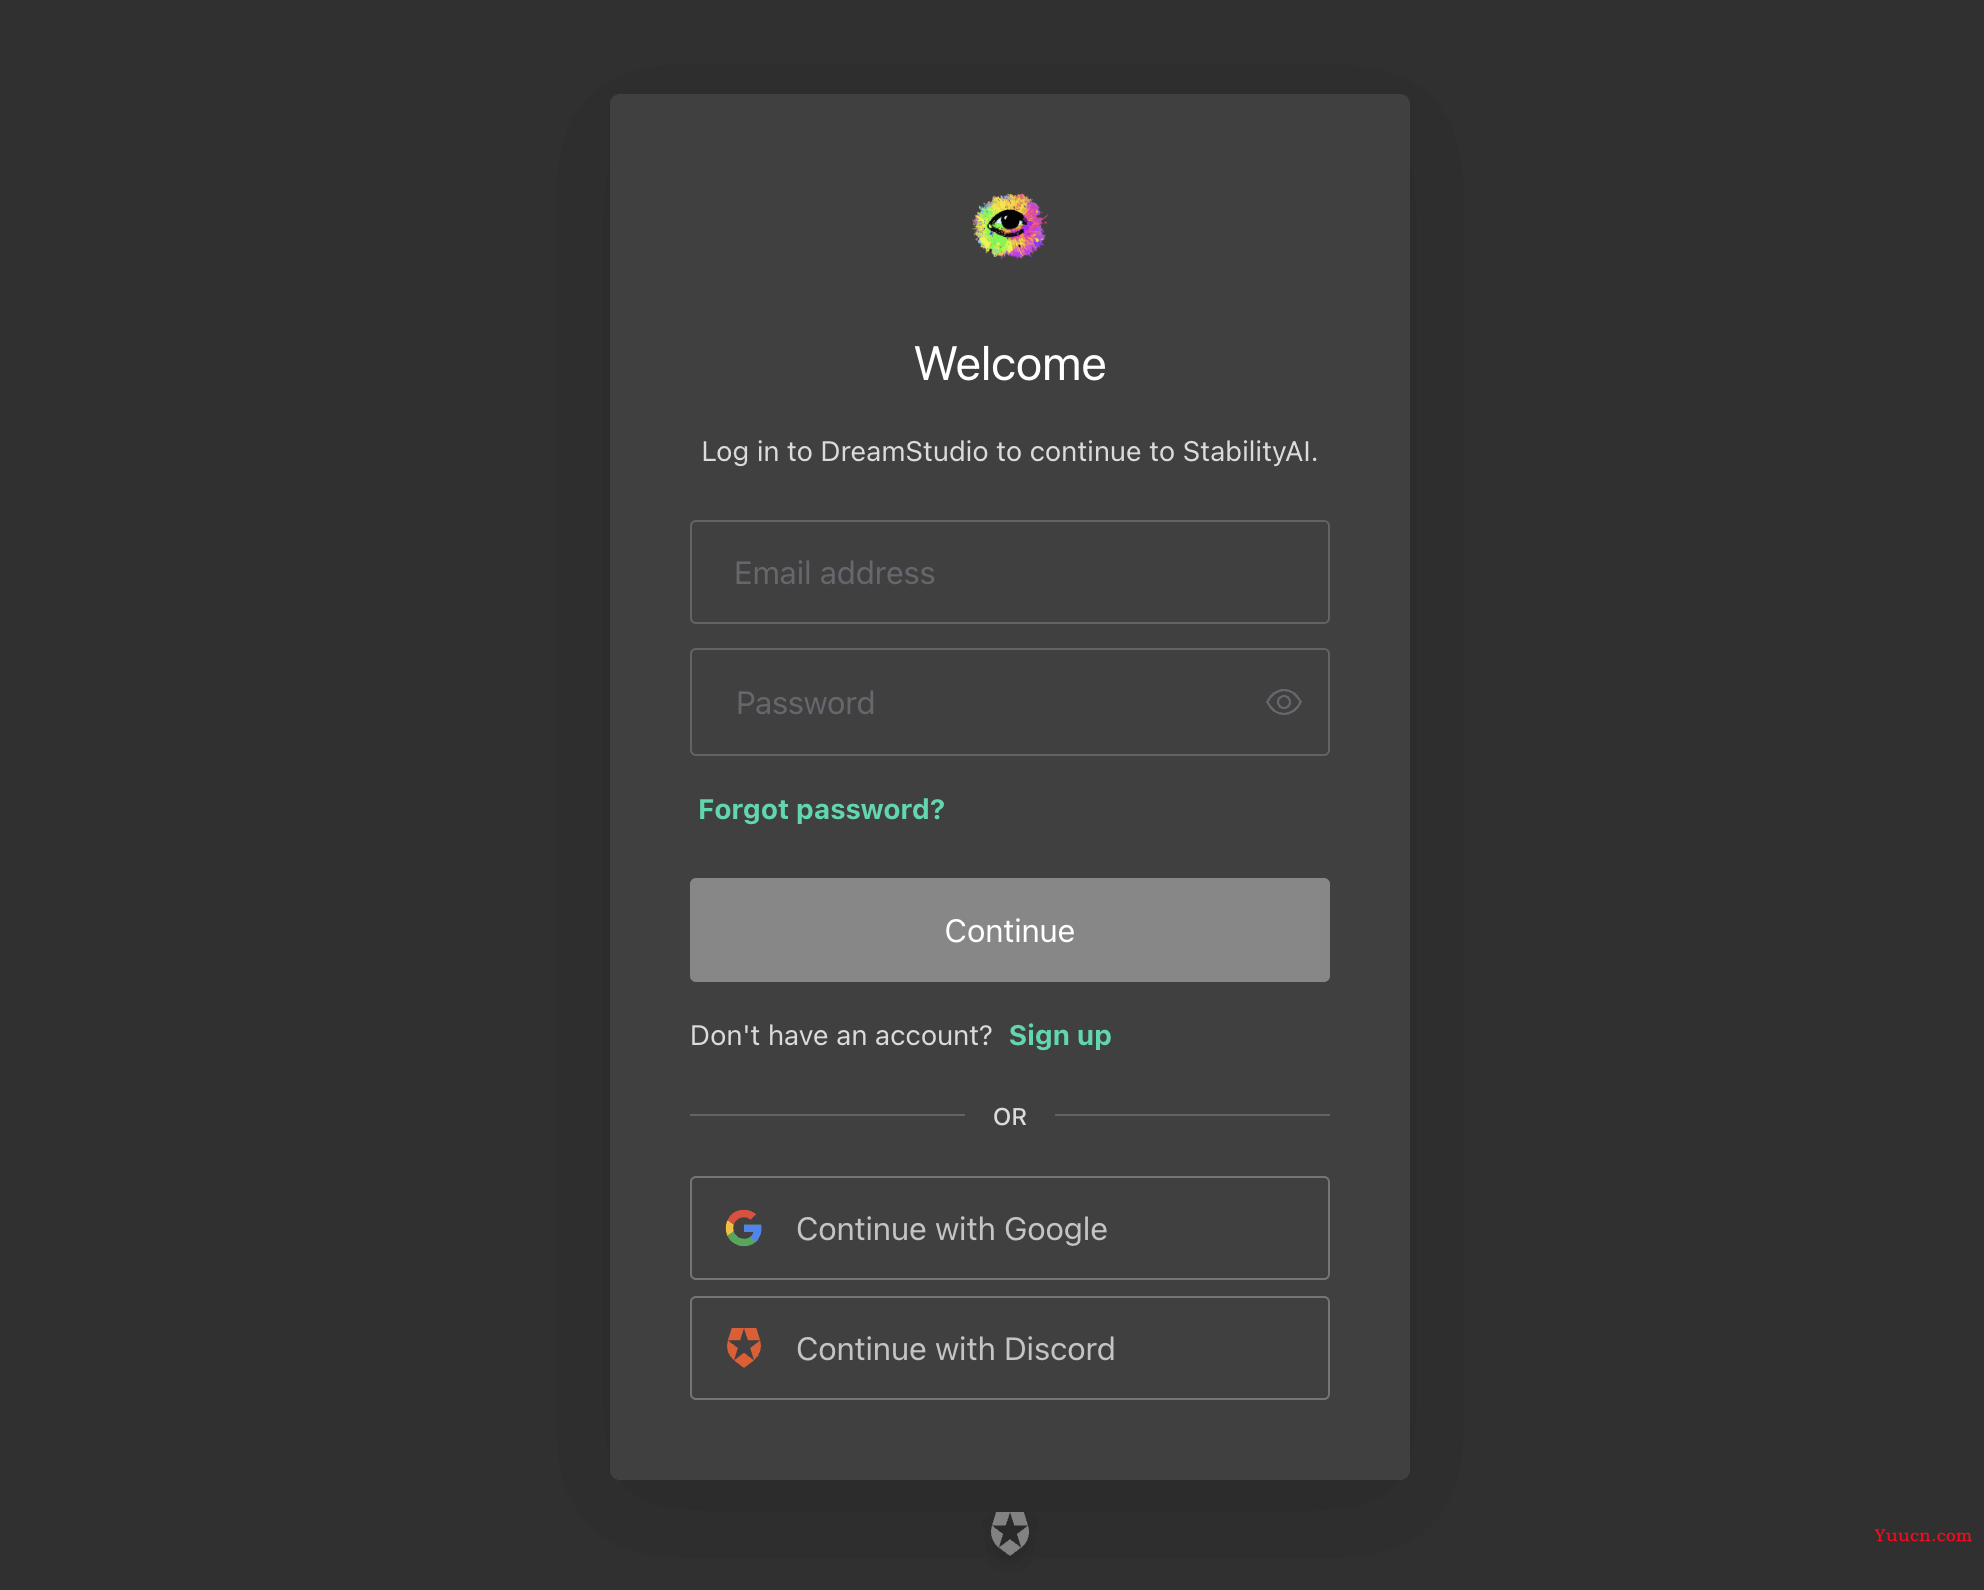Click the Discord shield icon button

tap(743, 1348)
